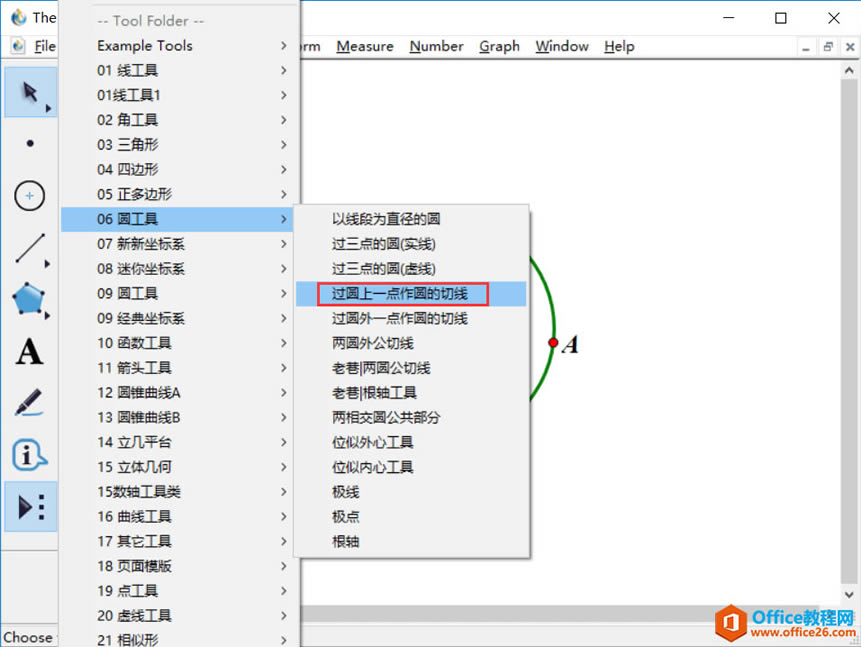861x647 pixels.
Task: Minimize the inner document window
Action: 806,47
